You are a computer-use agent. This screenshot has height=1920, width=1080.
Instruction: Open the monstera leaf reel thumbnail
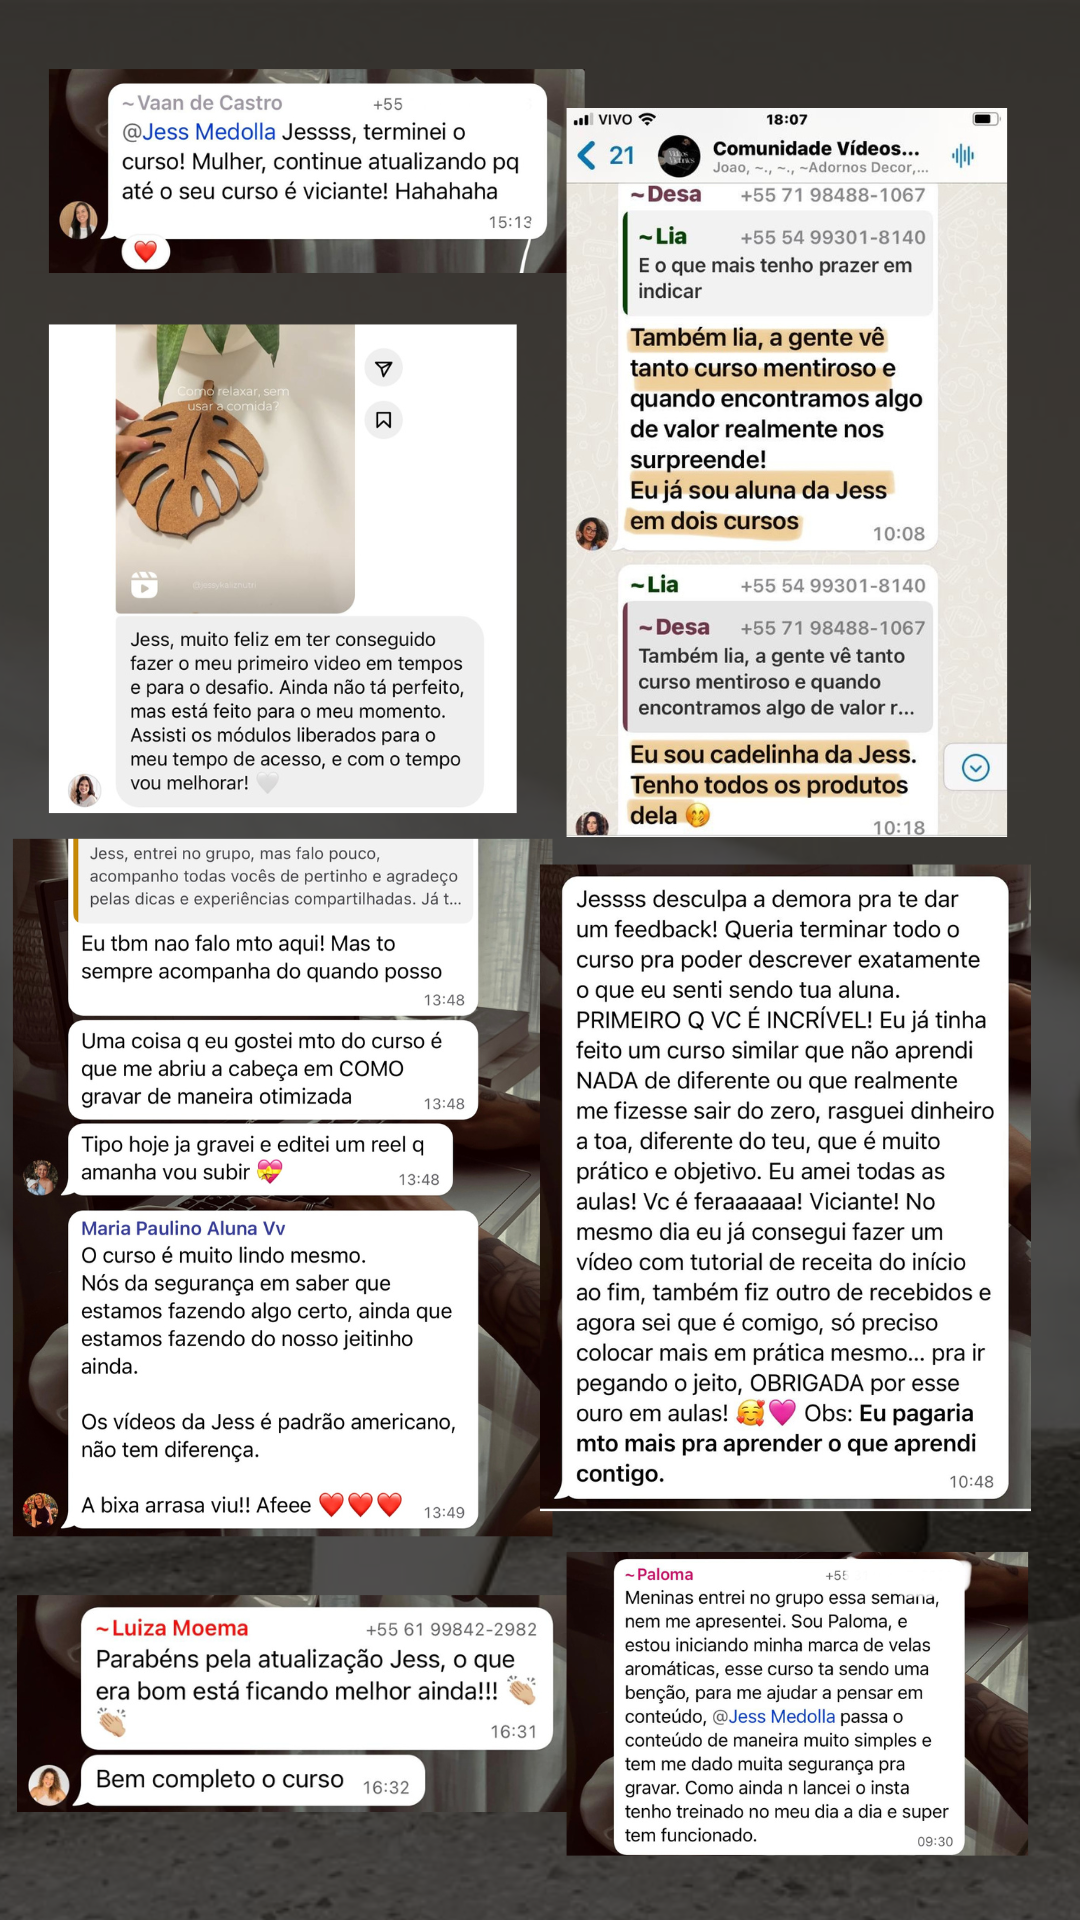[235, 468]
